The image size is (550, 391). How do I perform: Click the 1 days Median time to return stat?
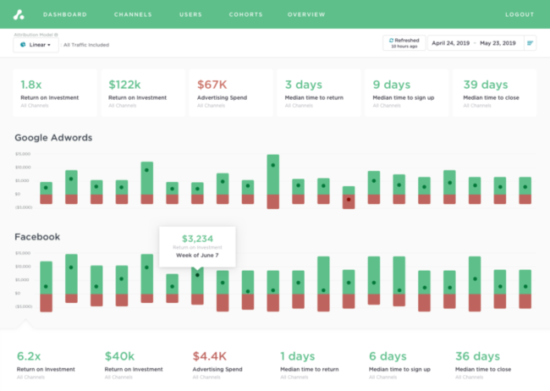point(309,365)
